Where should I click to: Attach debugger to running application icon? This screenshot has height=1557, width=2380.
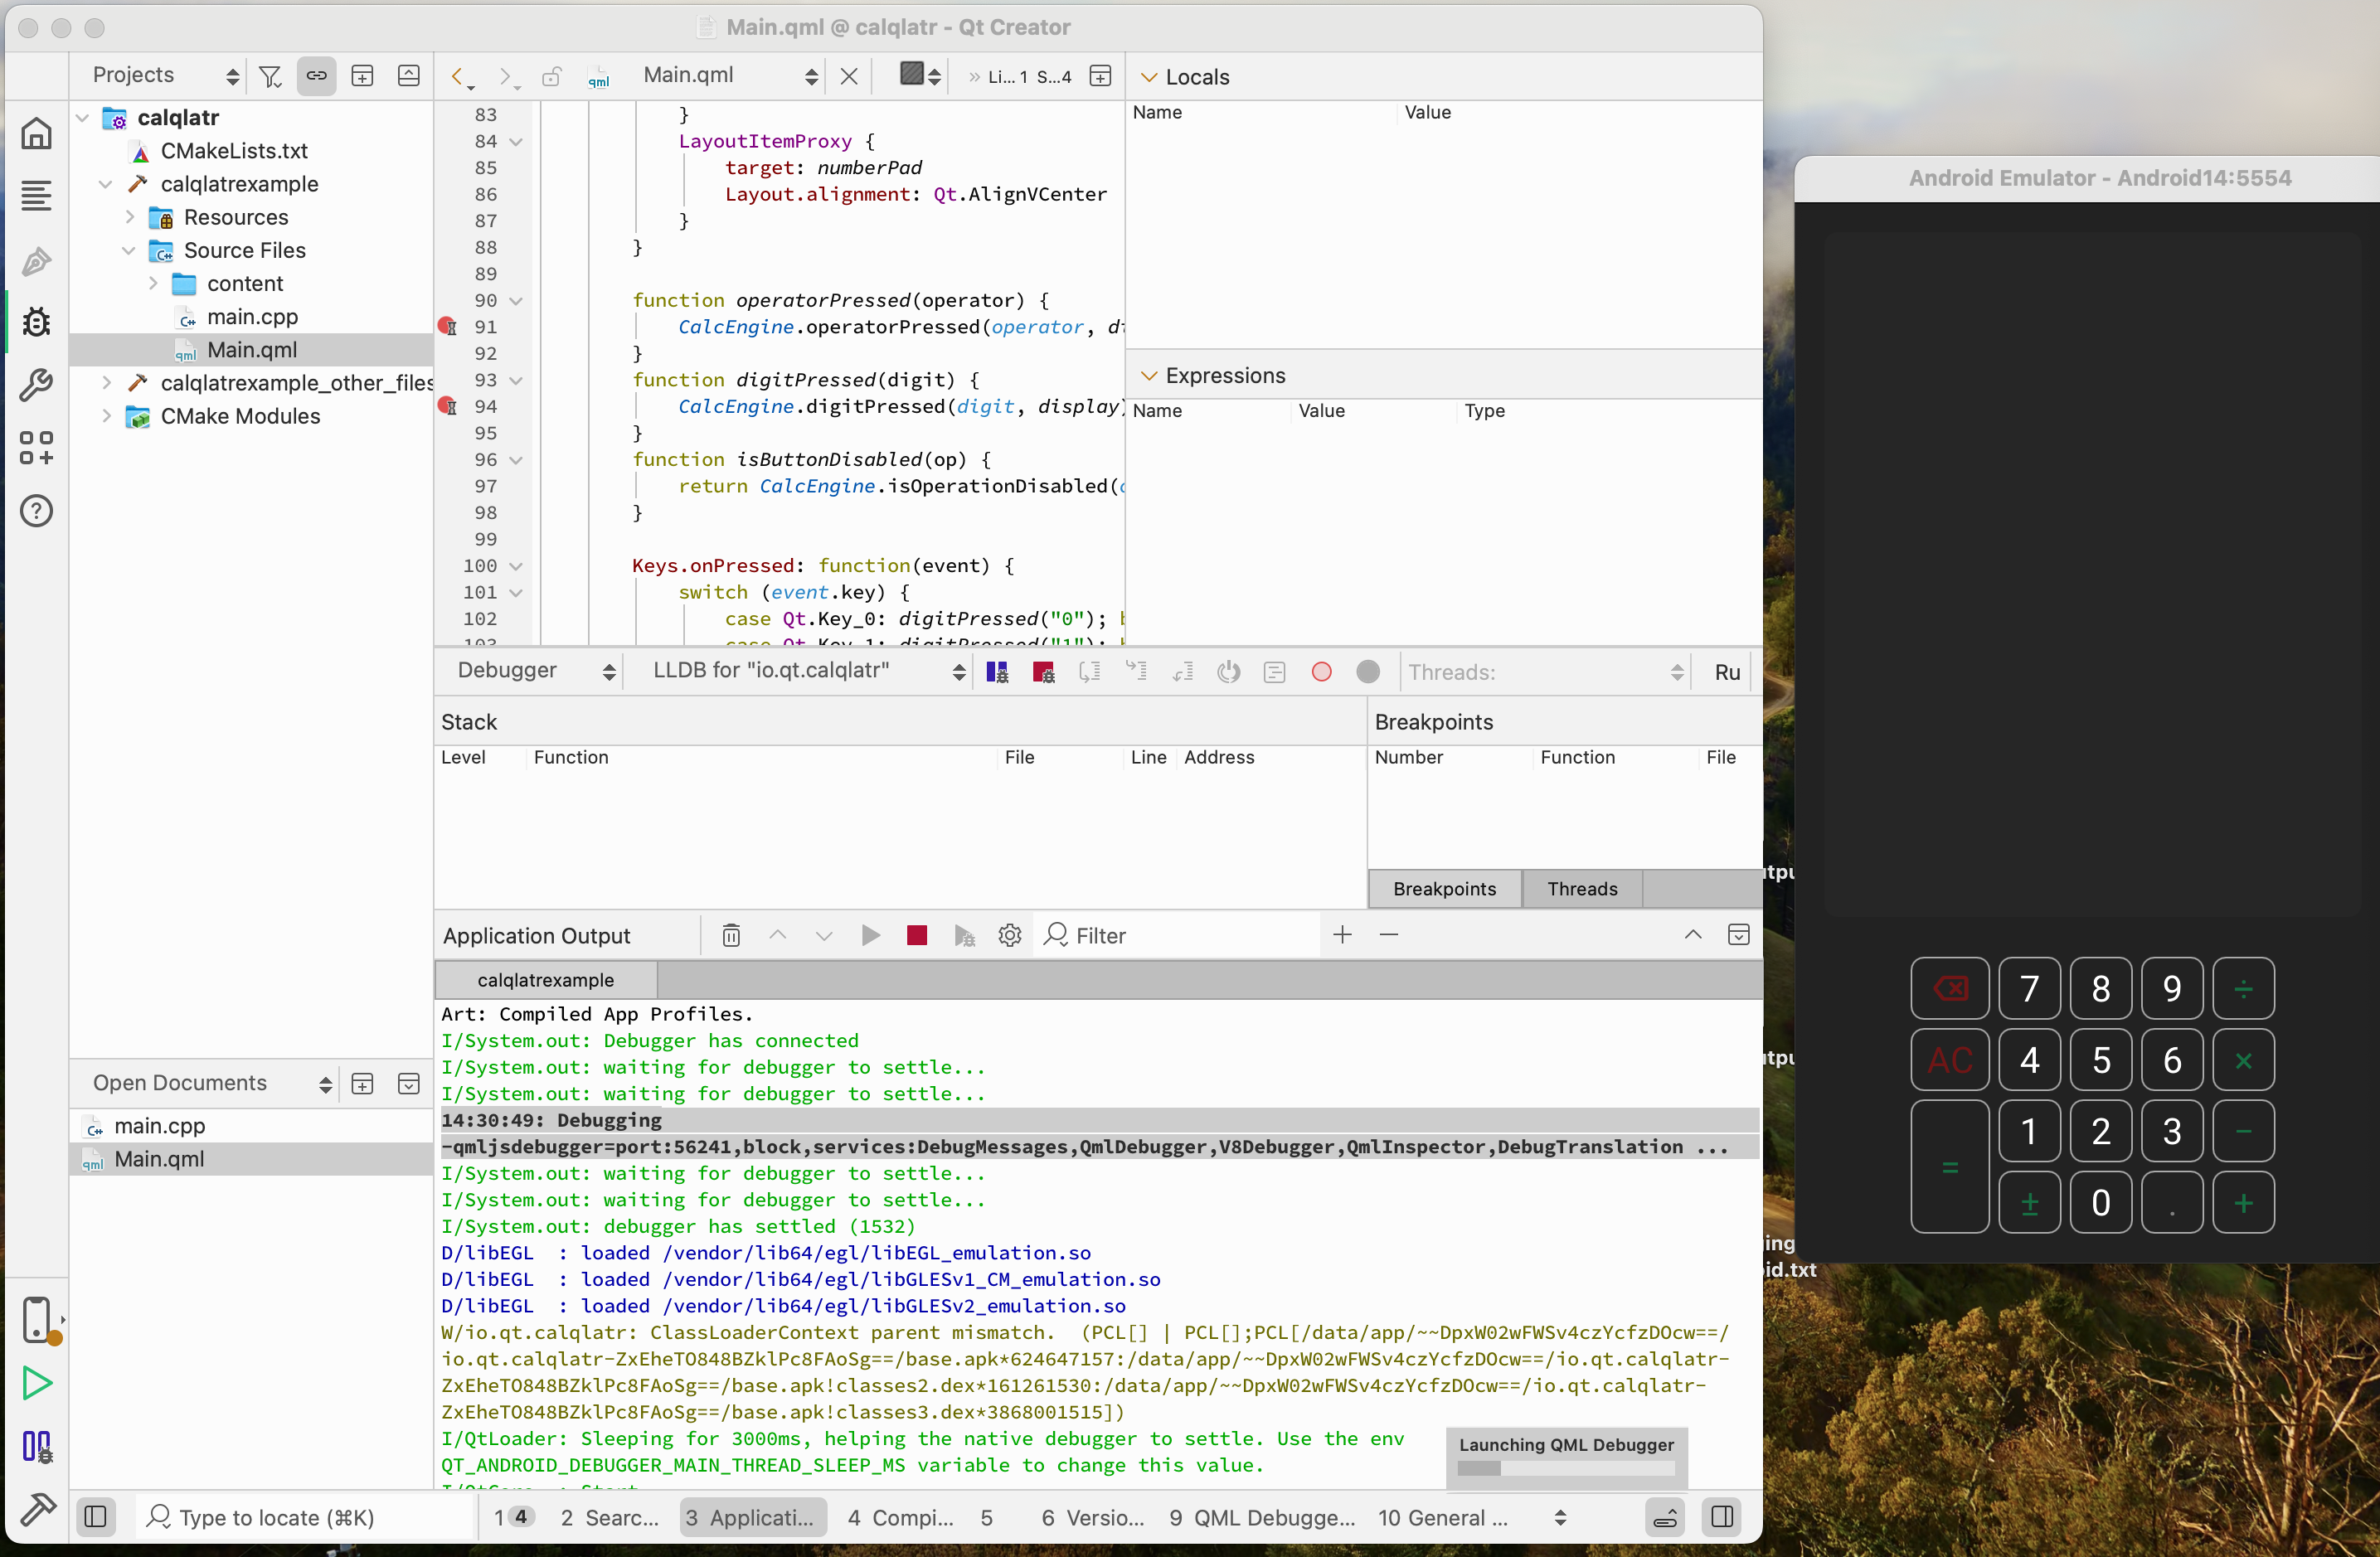[x=964, y=935]
